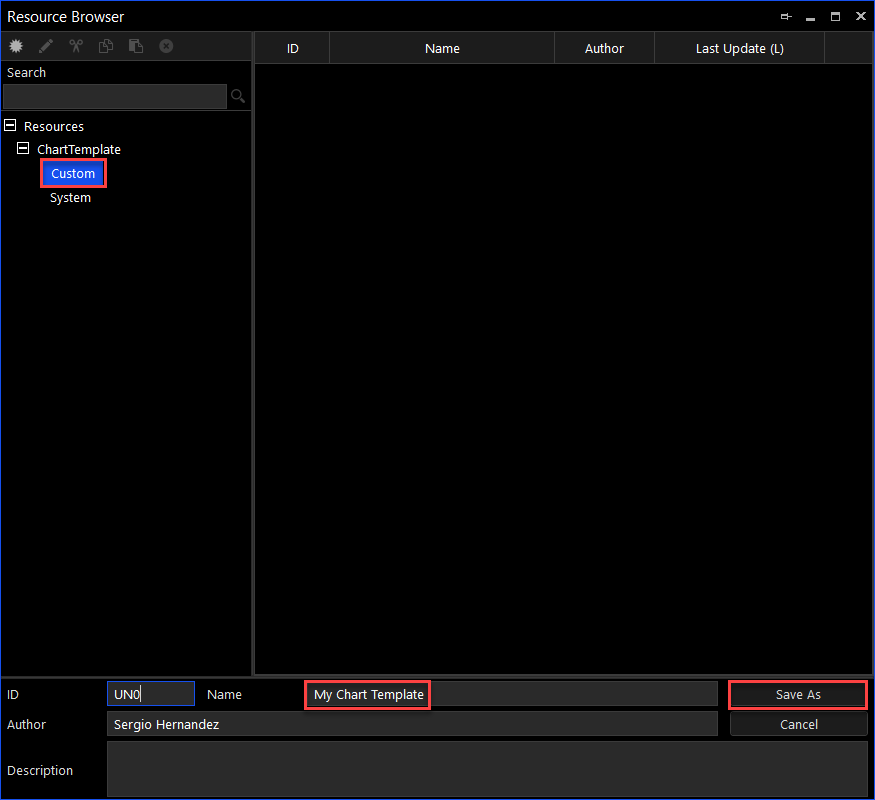Select the Cut scissors icon

pos(76,46)
